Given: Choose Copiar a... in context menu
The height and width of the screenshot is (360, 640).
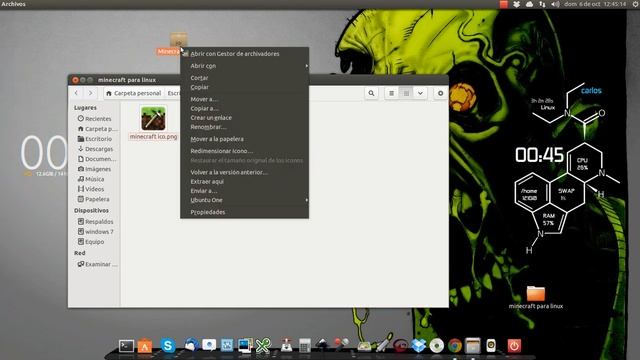Looking at the screenshot, I should (244, 108).
